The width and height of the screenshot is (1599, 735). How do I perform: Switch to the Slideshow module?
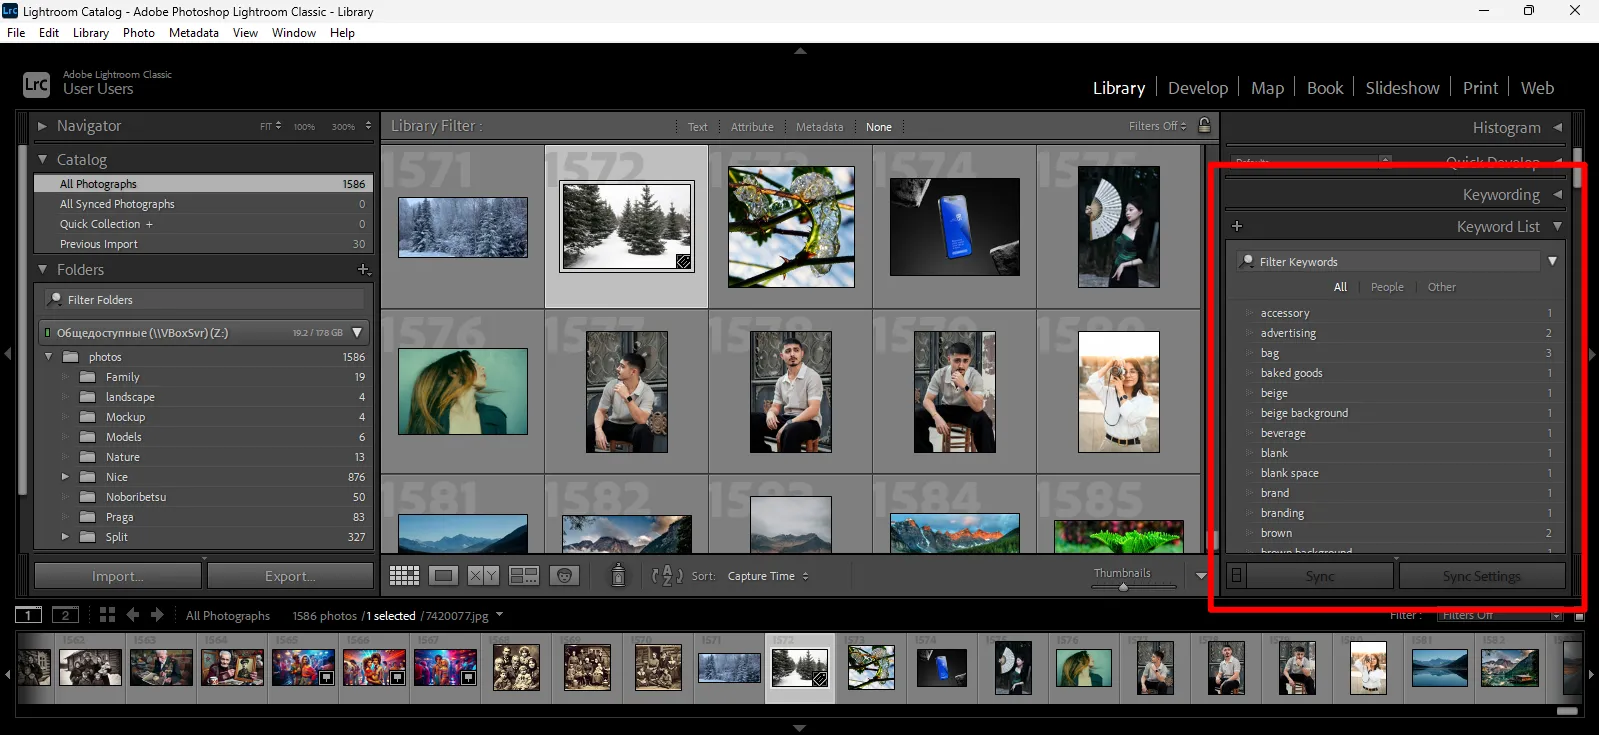(1402, 88)
